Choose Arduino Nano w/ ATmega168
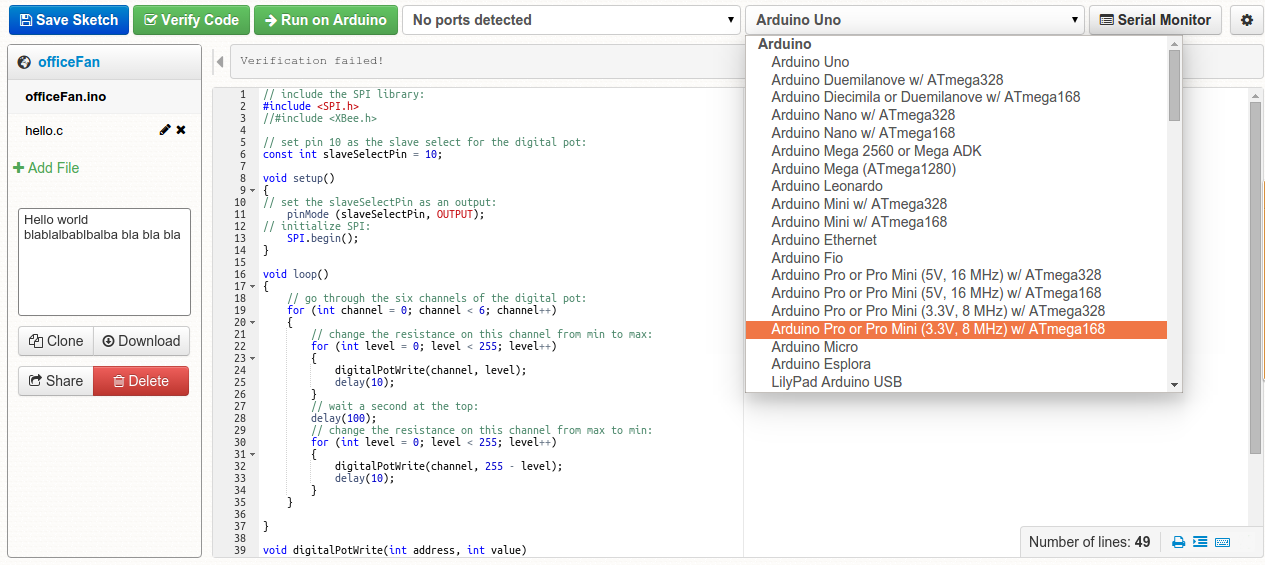The height and width of the screenshot is (565, 1265). [956, 133]
